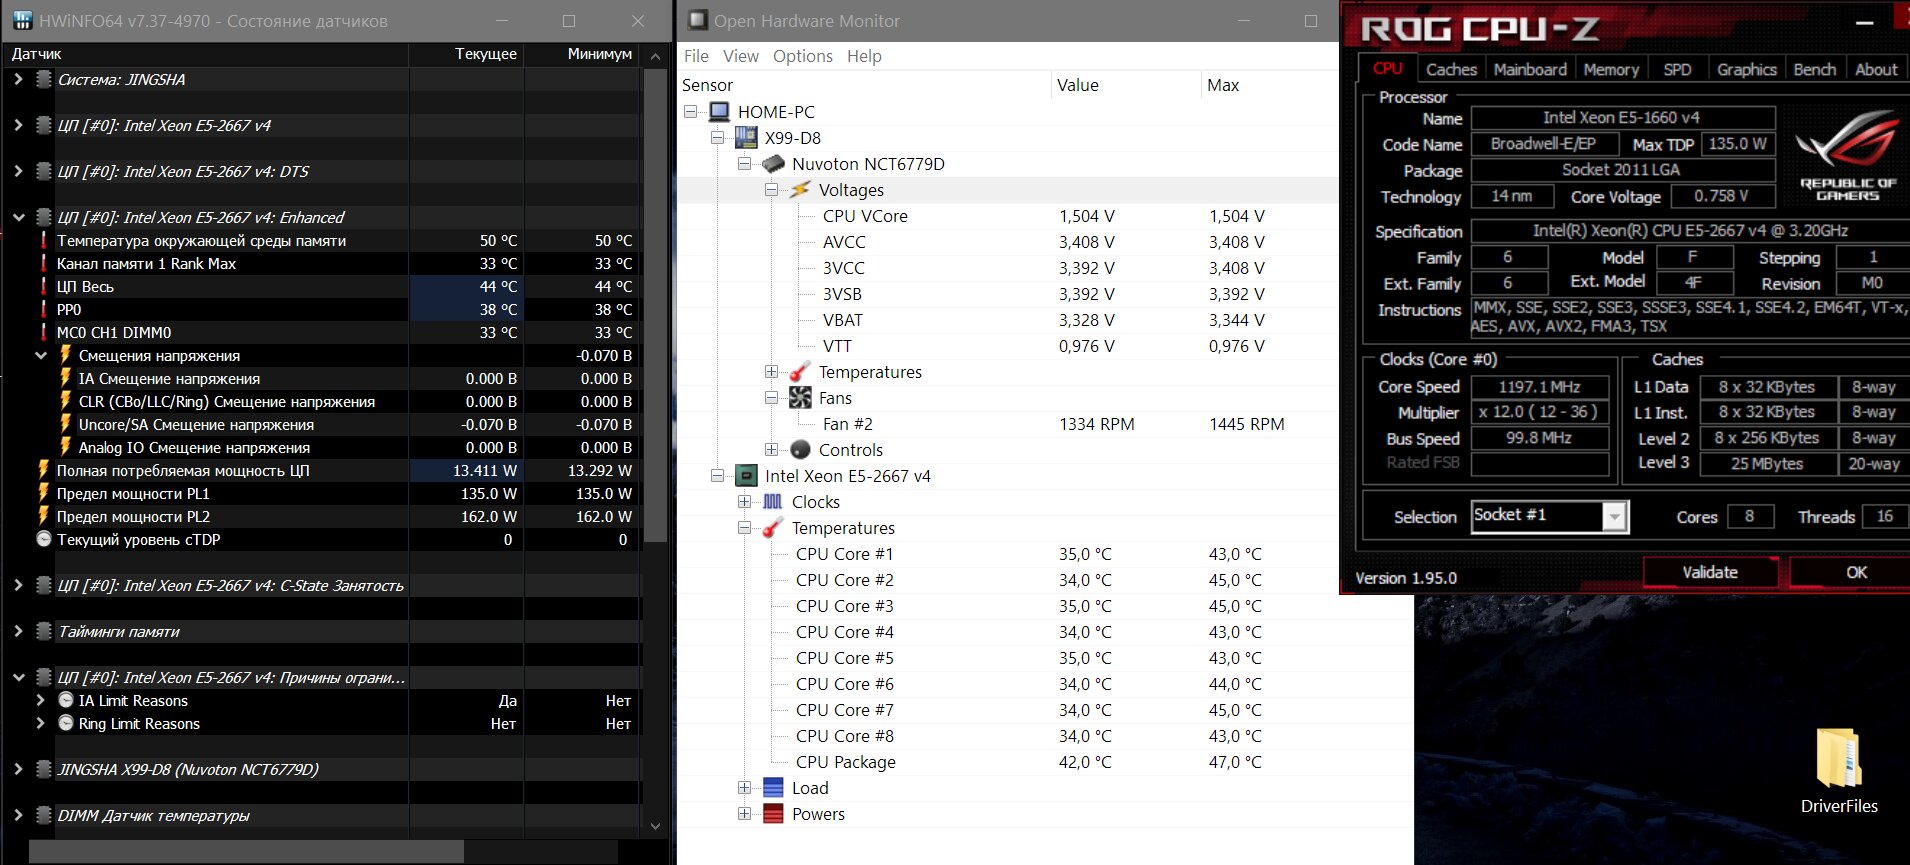Click the Intel Xeon E5-2667 v4 CPU icon
1910x865 pixels.
point(746,476)
